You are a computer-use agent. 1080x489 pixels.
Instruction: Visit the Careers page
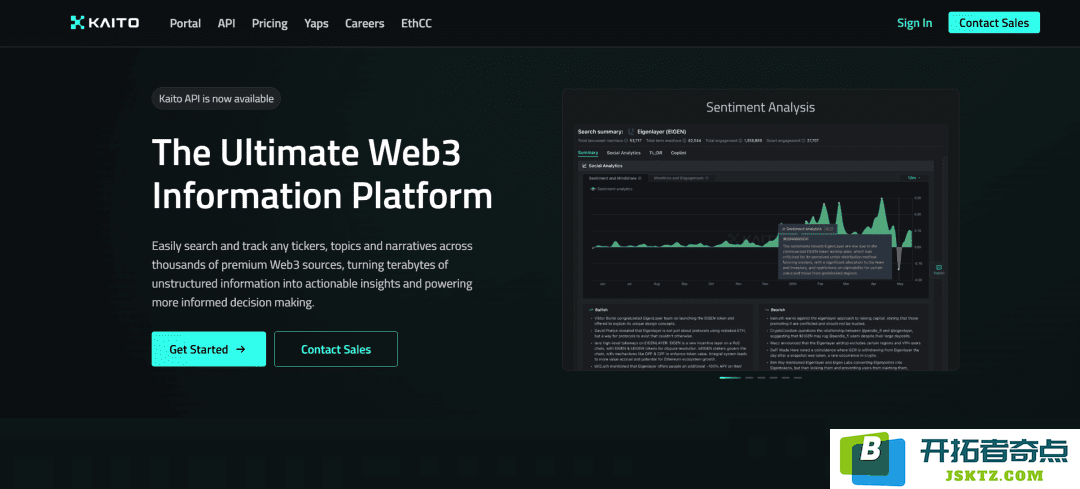click(364, 23)
